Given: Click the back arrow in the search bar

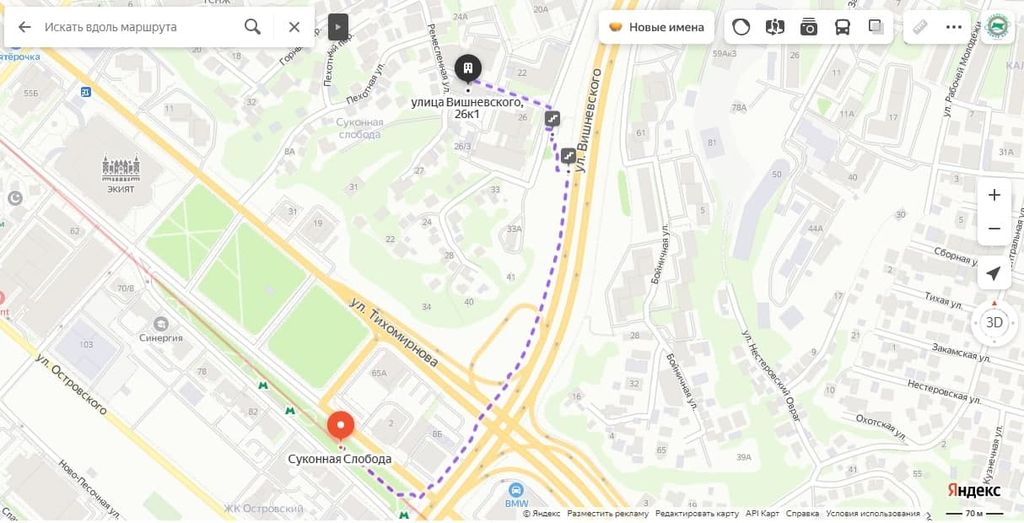Looking at the screenshot, I should pos(24,27).
